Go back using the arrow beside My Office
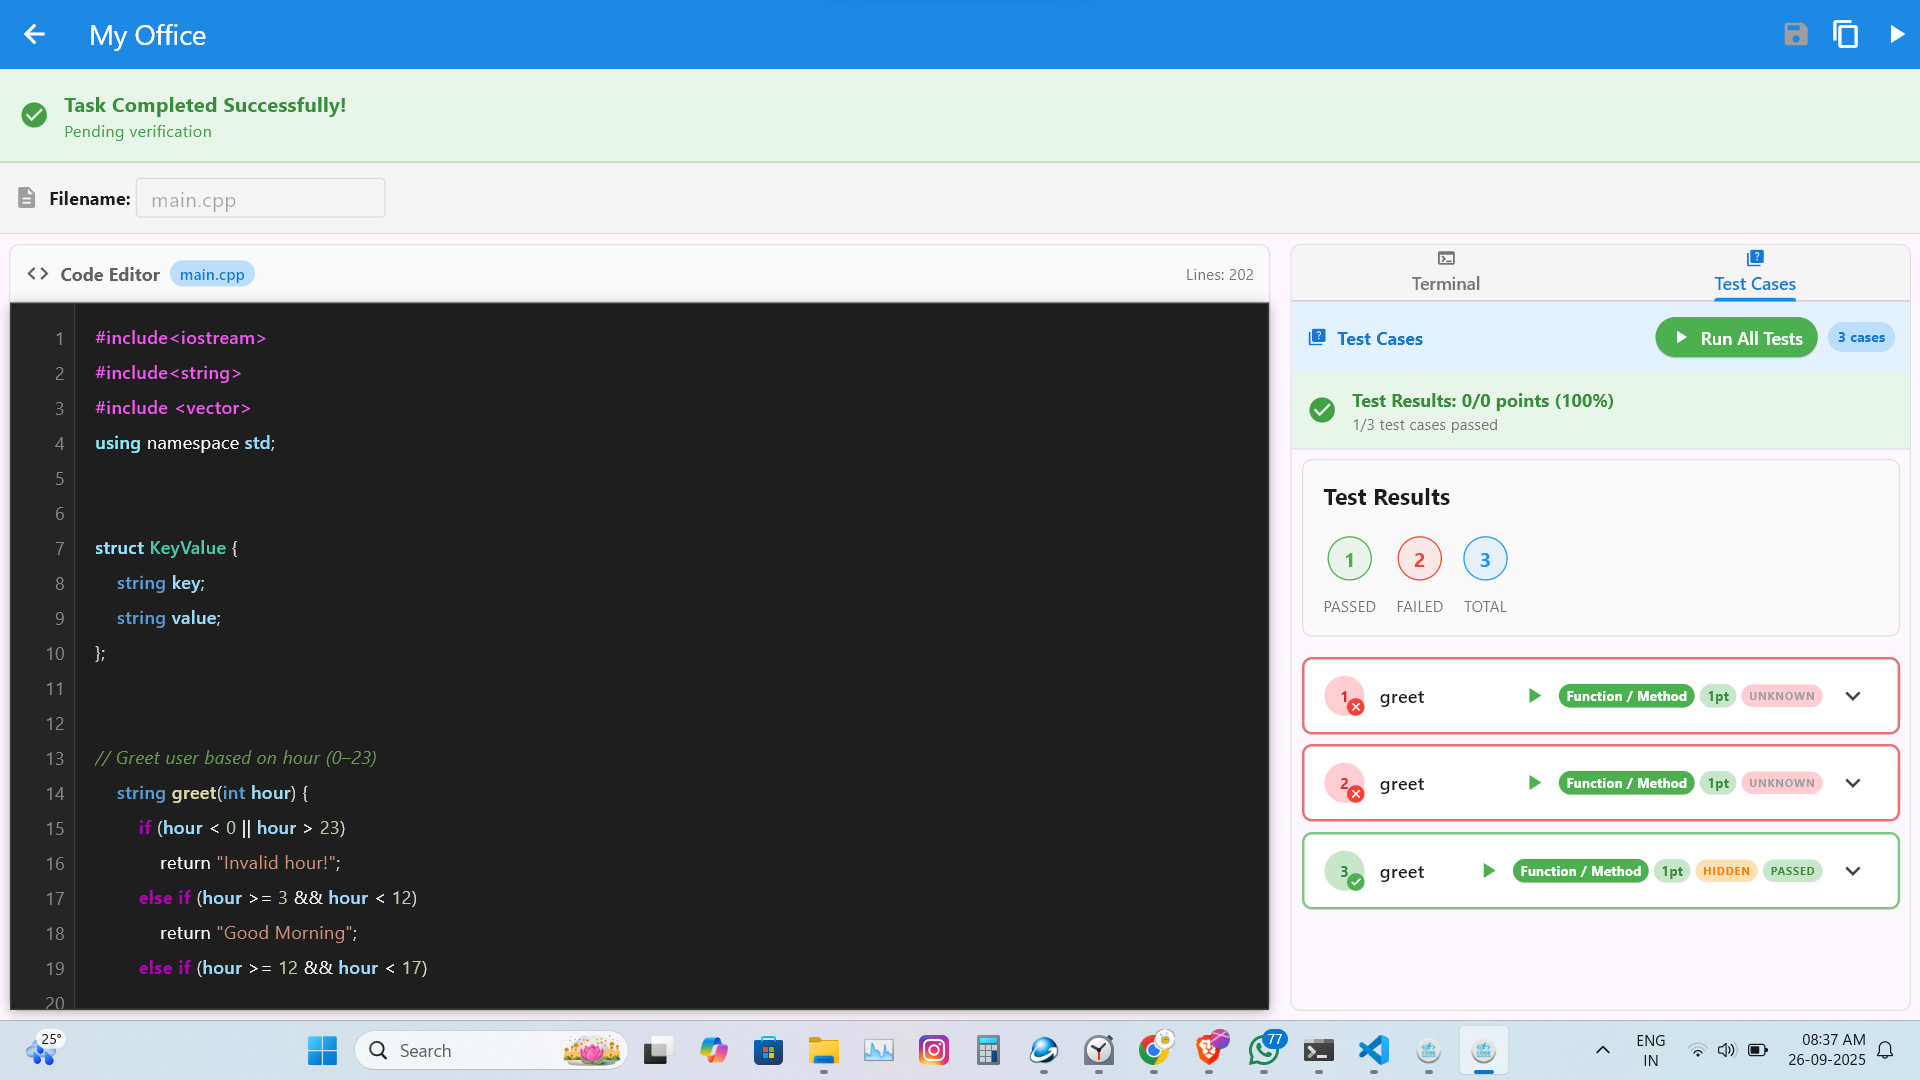Image resolution: width=1920 pixels, height=1080 pixels. [x=35, y=34]
